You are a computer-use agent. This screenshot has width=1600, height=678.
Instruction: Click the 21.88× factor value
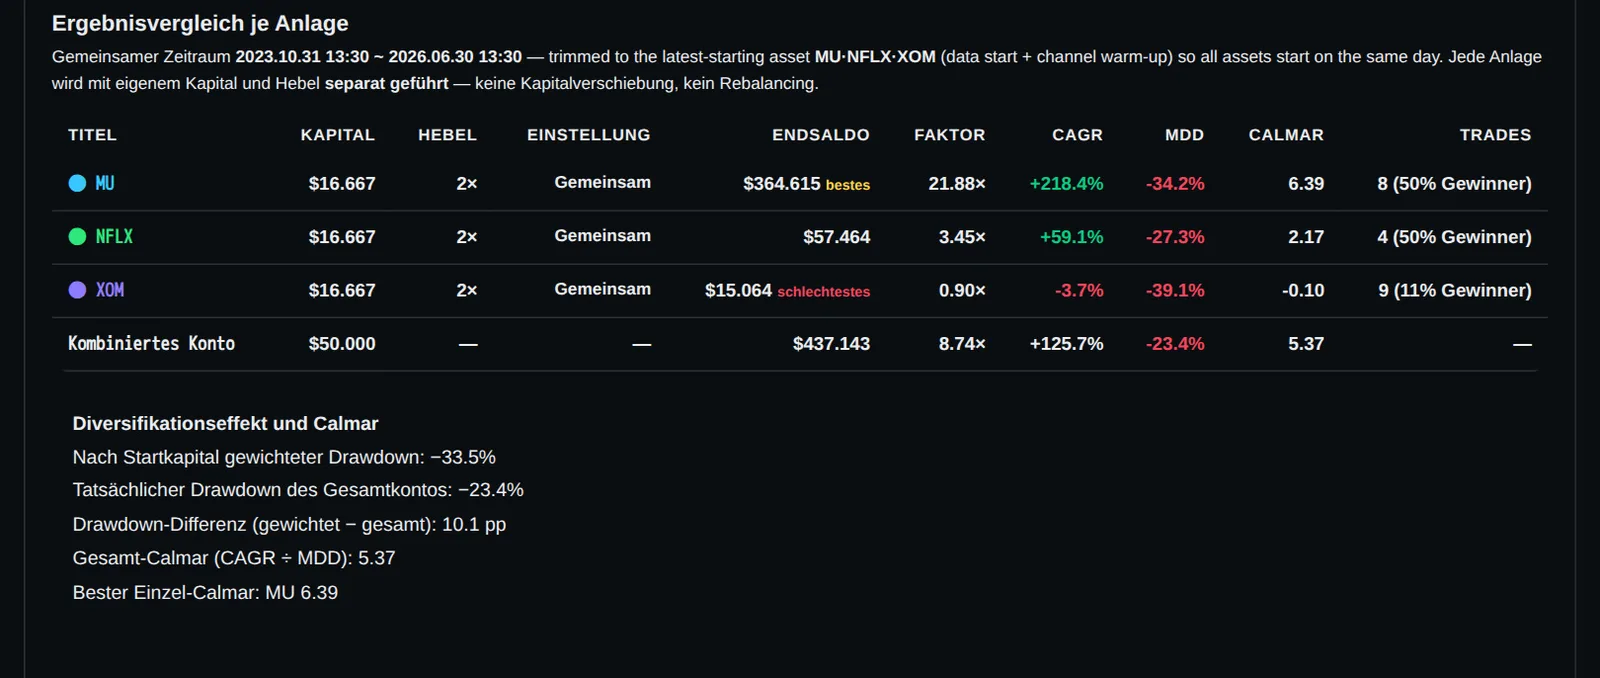pyautogui.click(x=957, y=184)
